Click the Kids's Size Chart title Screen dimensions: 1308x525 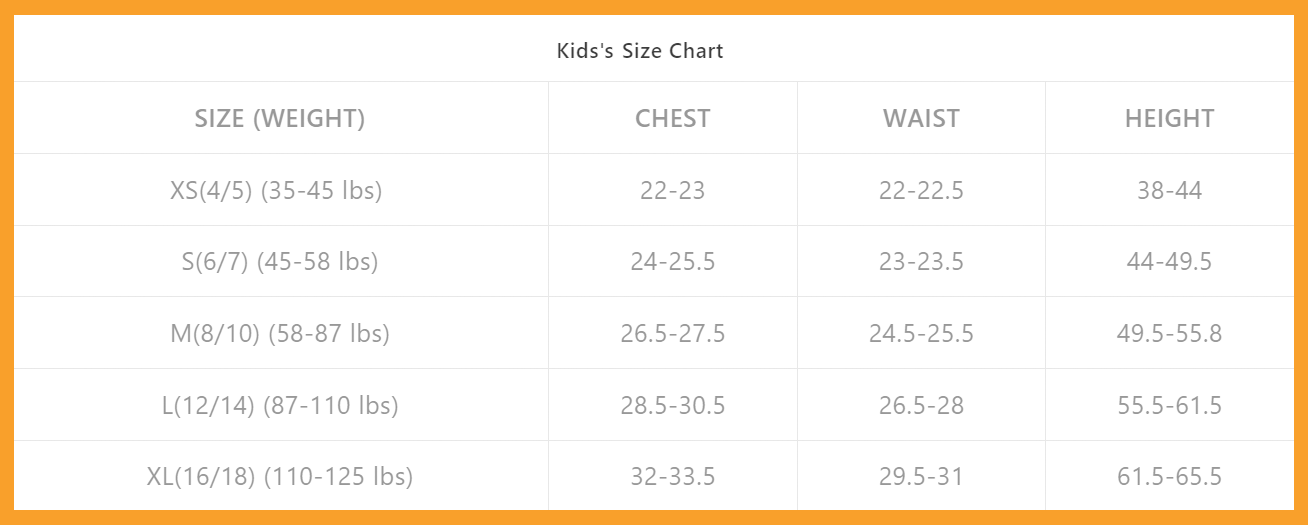[640, 51]
